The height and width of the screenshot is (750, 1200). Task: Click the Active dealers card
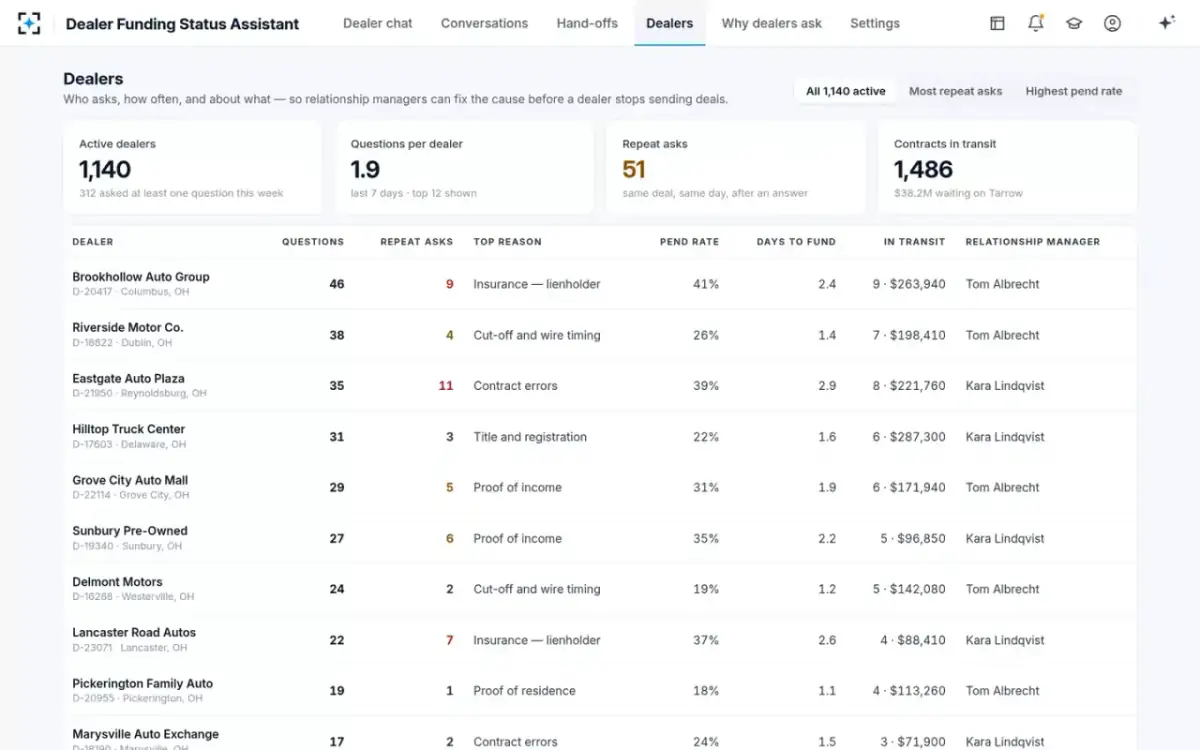click(x=192, y=167)
